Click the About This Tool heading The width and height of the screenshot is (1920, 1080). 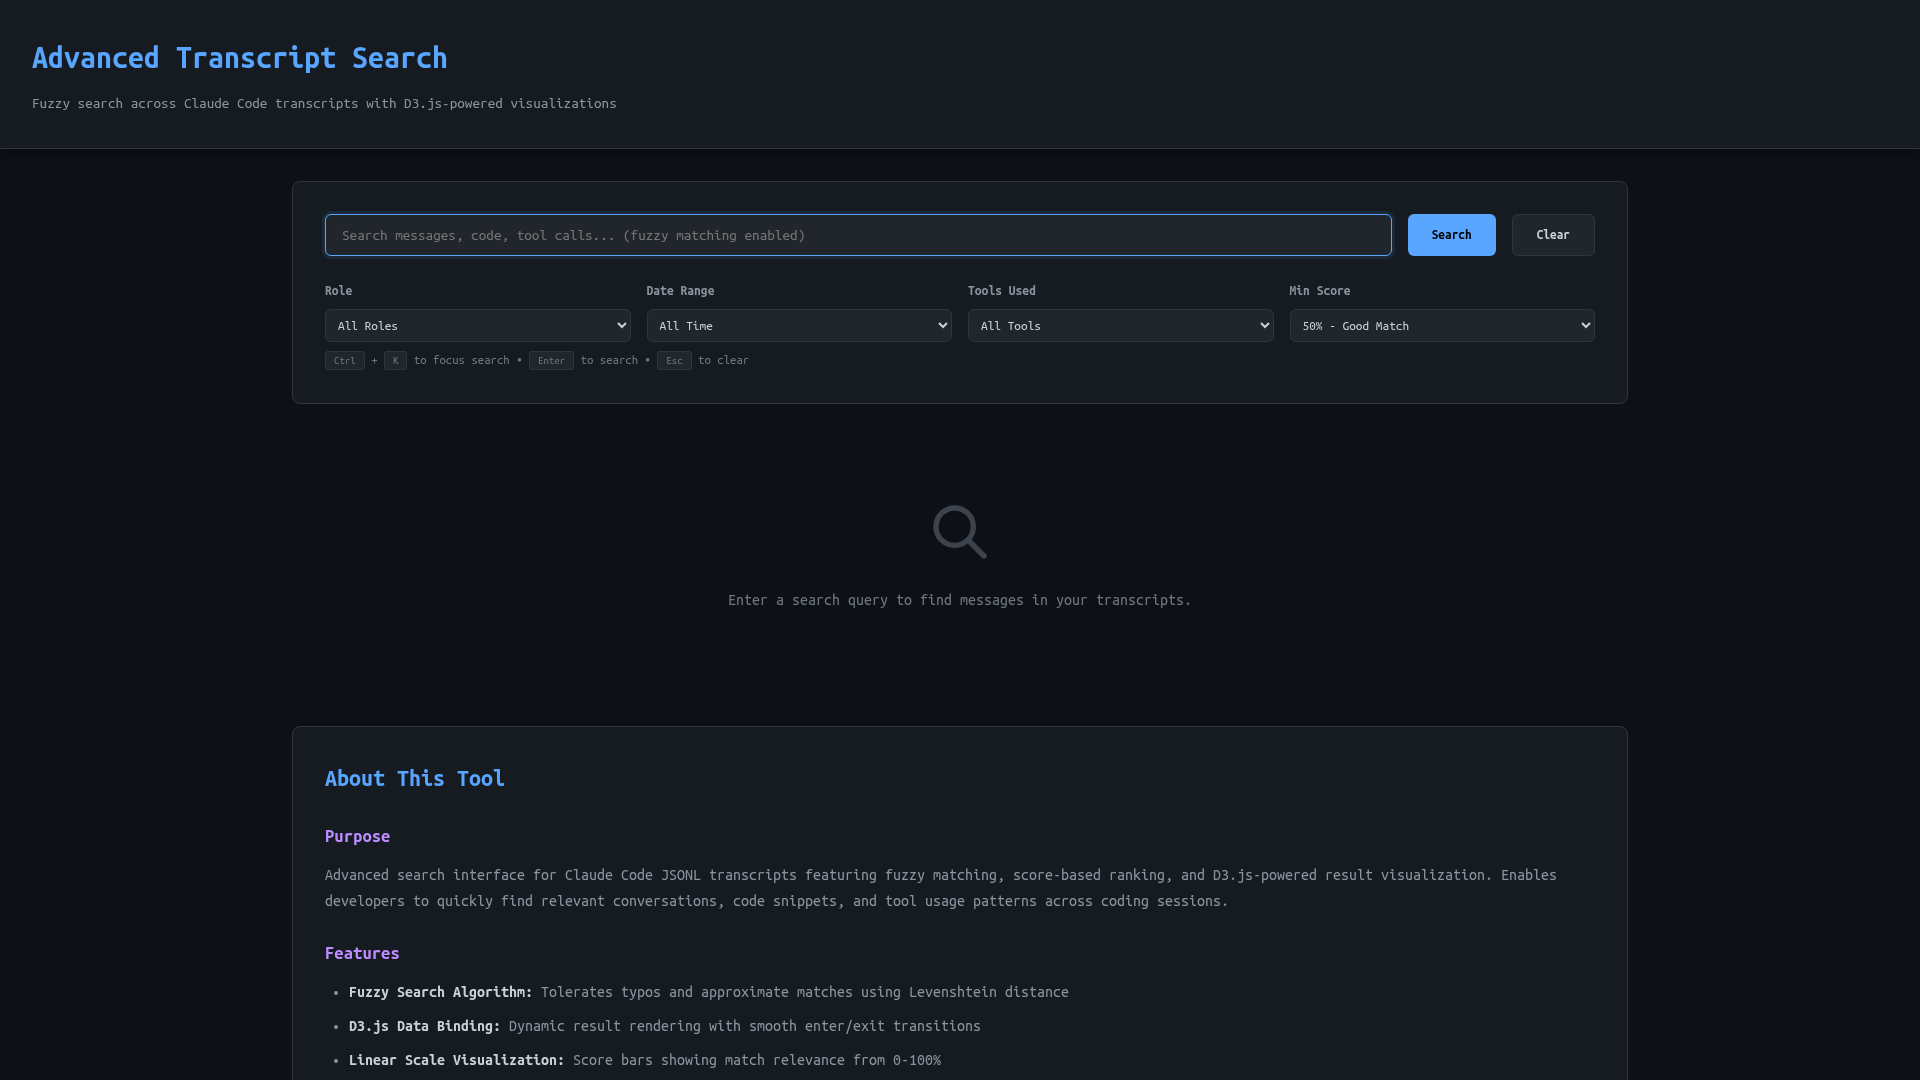(x=414, y=779)
